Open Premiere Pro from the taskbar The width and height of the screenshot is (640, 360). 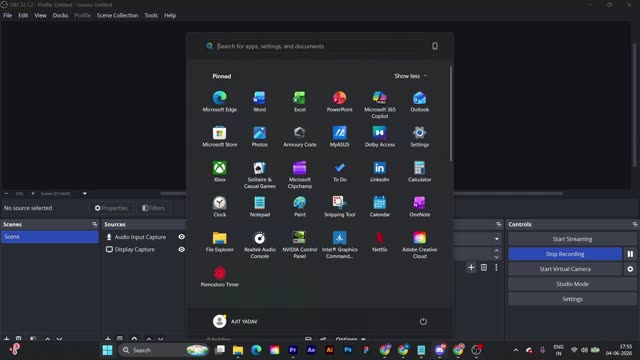(293, 350)
